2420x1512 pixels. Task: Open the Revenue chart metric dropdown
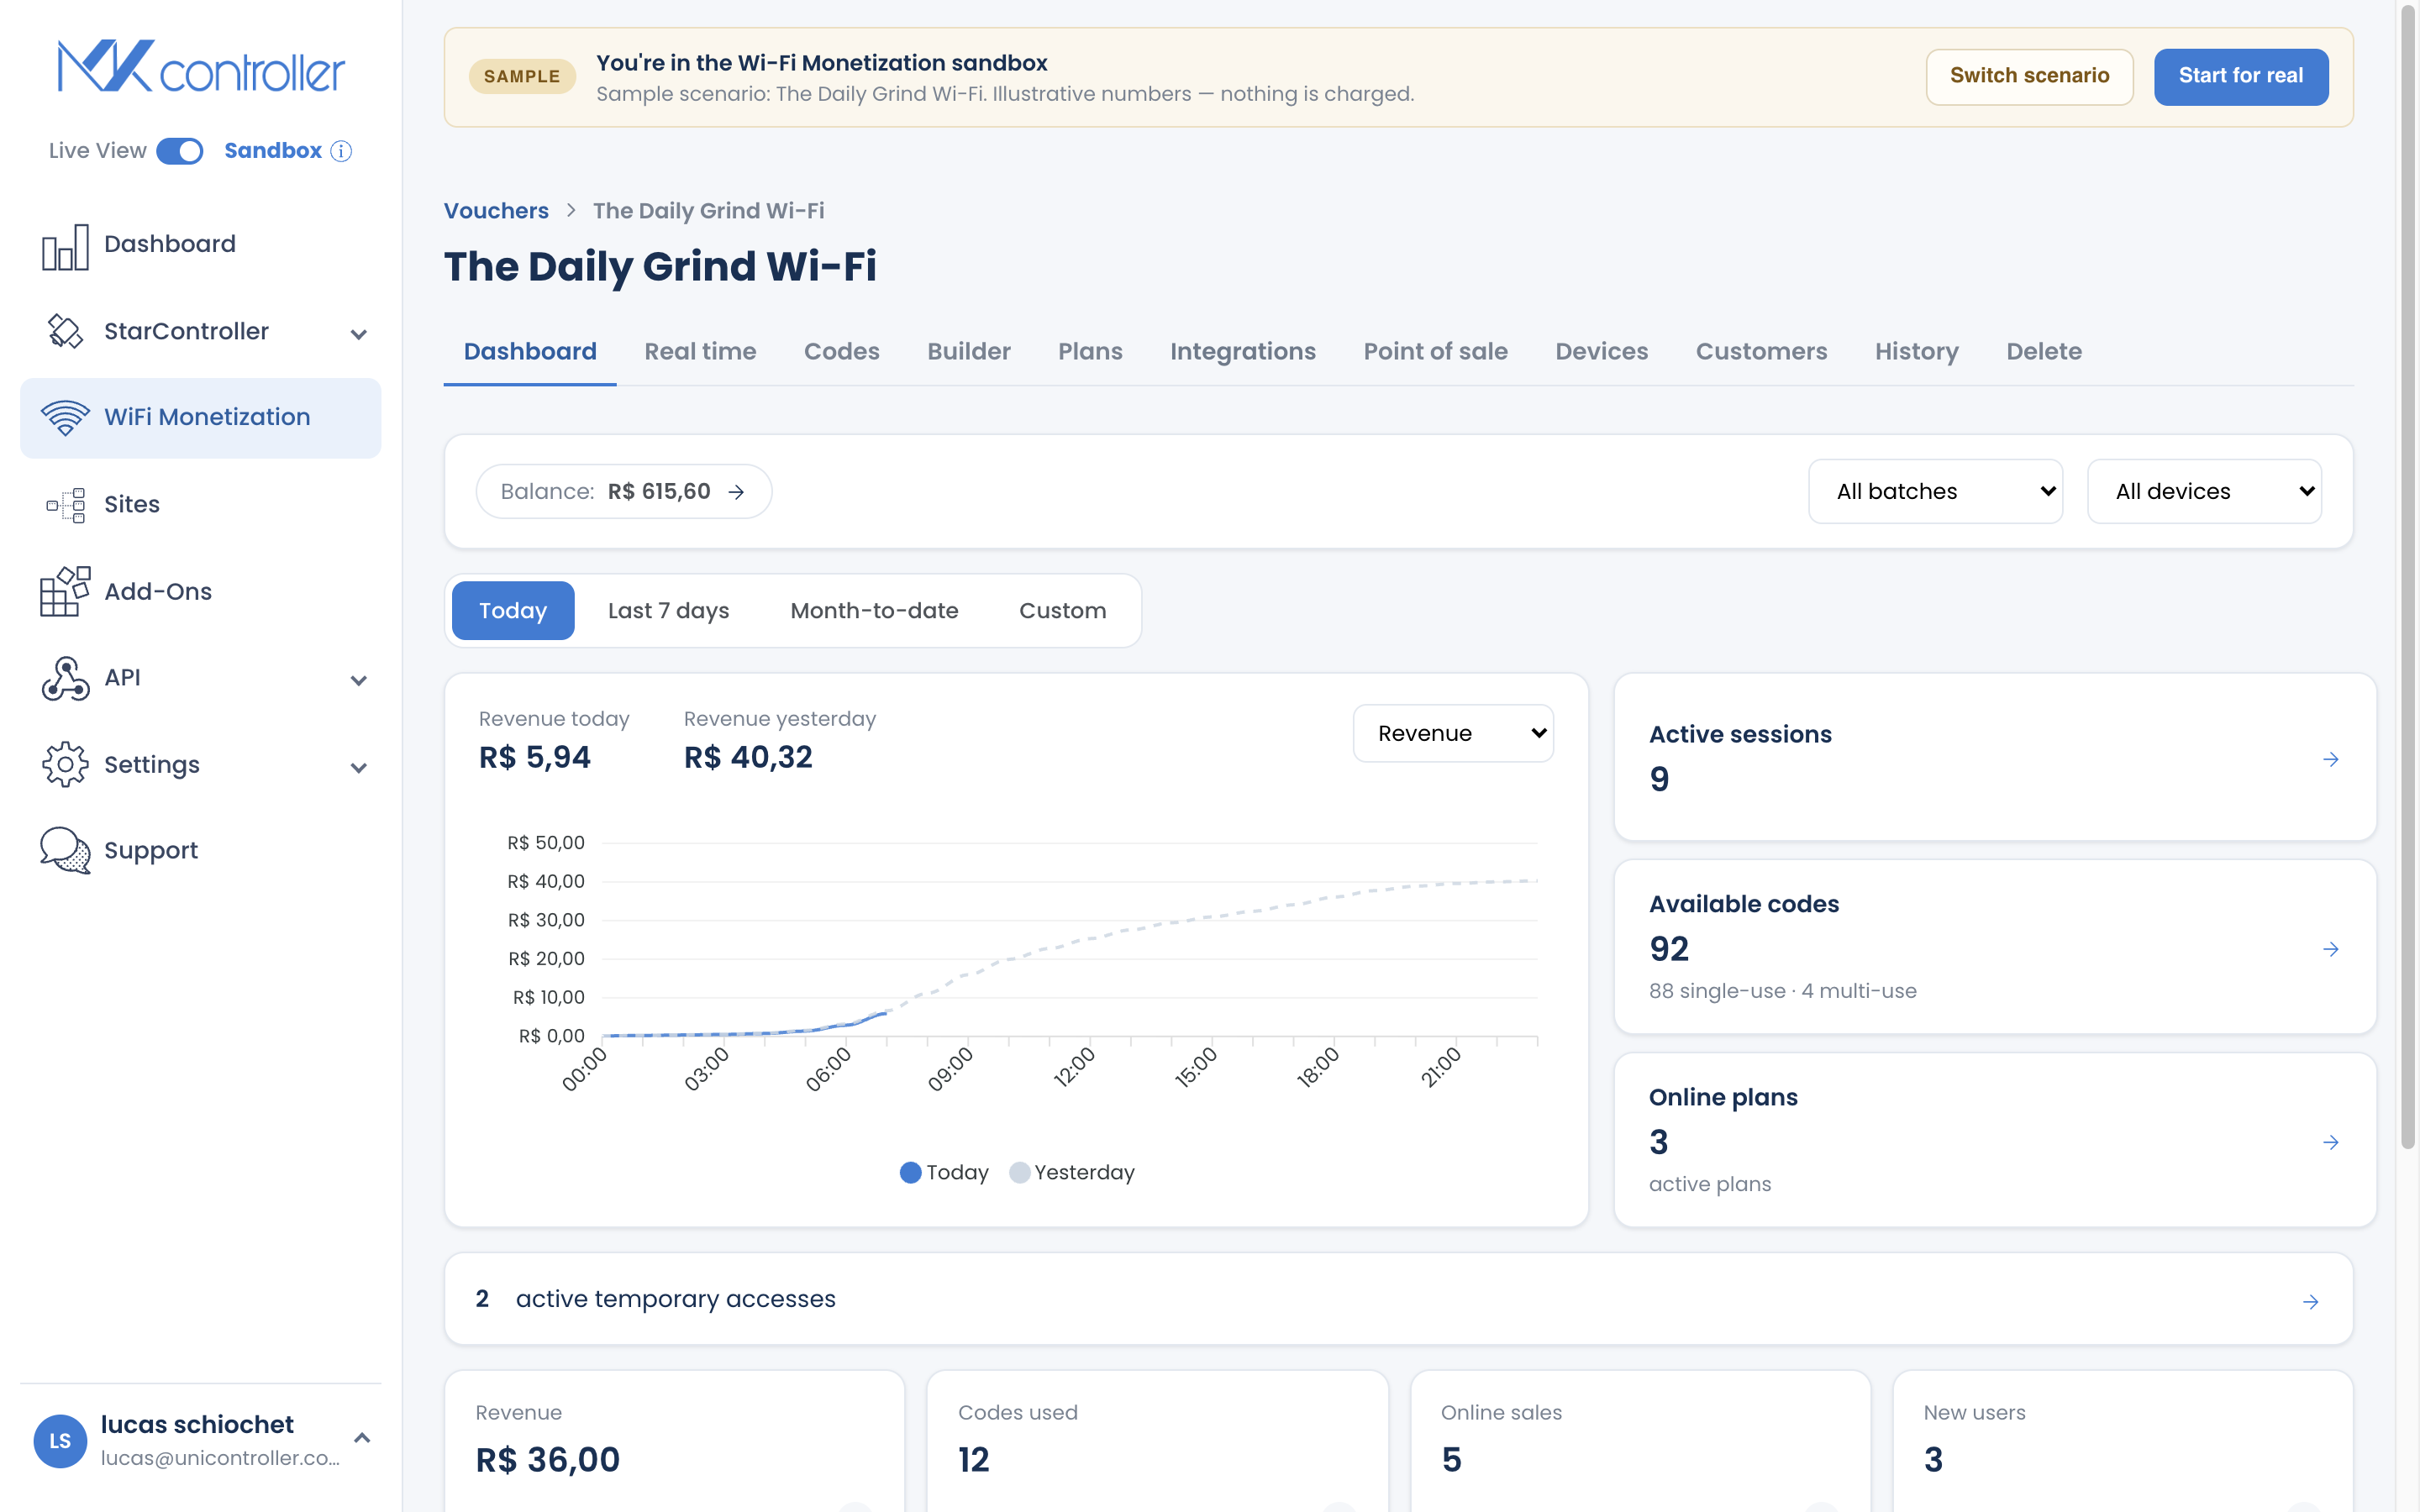[1453, 733]
